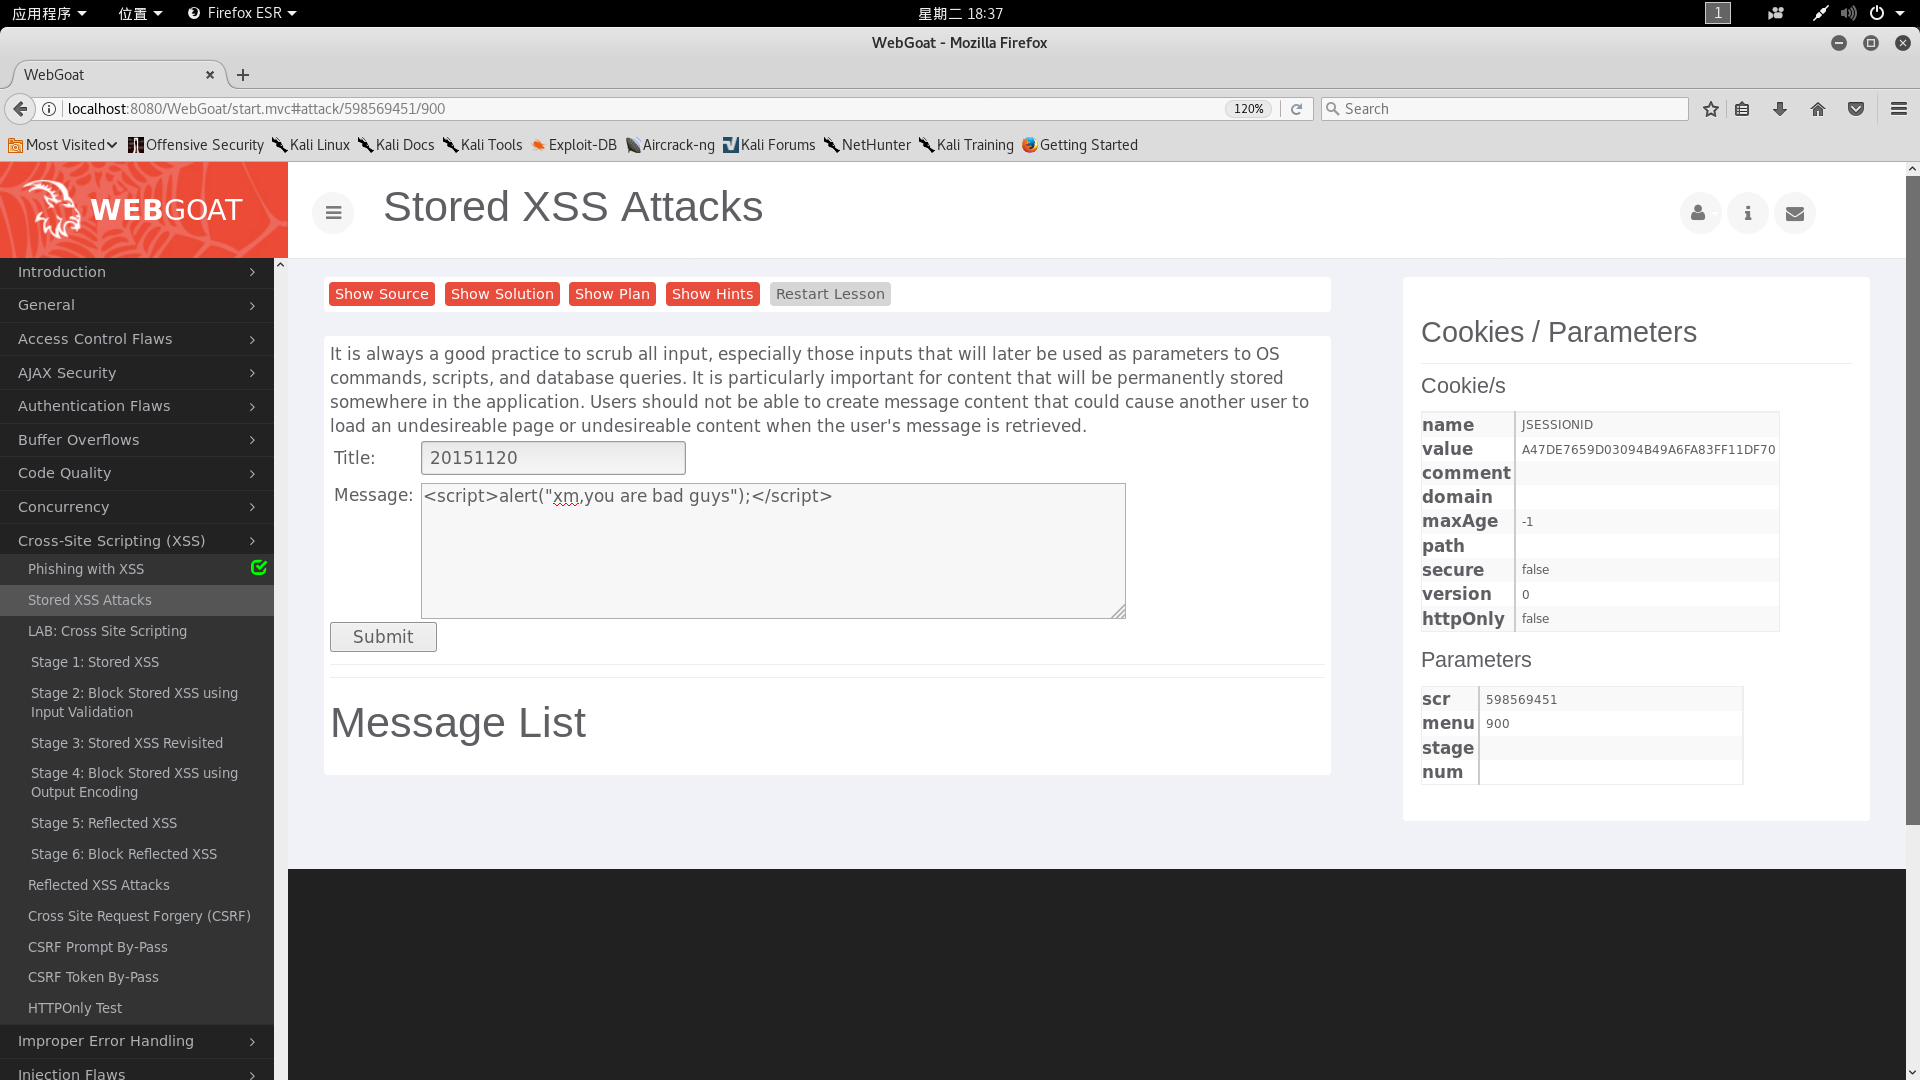Toggle the sidebar hamburger menu button
This screenshot has height=1080, width=1920.
point(333,213)
